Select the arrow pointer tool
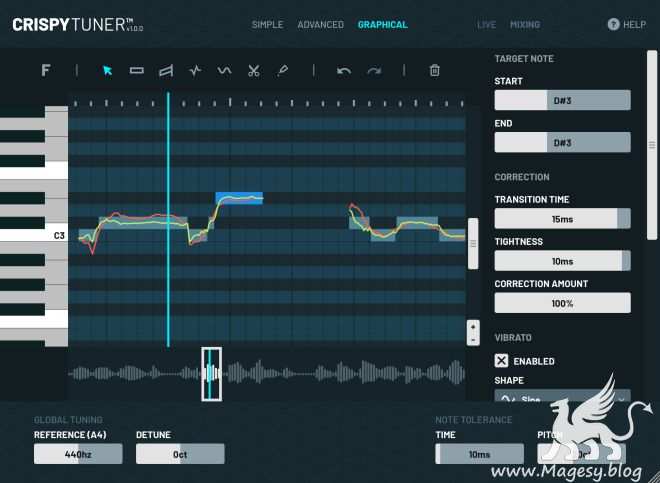 pos(107,70)
